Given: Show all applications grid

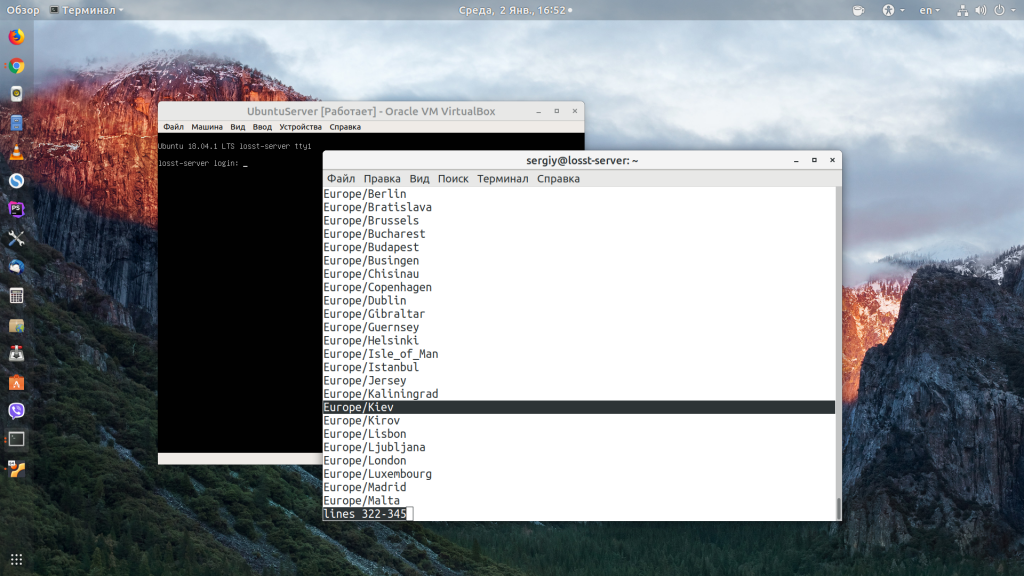Looking at the screenshot, I should [x=16, y=559].
